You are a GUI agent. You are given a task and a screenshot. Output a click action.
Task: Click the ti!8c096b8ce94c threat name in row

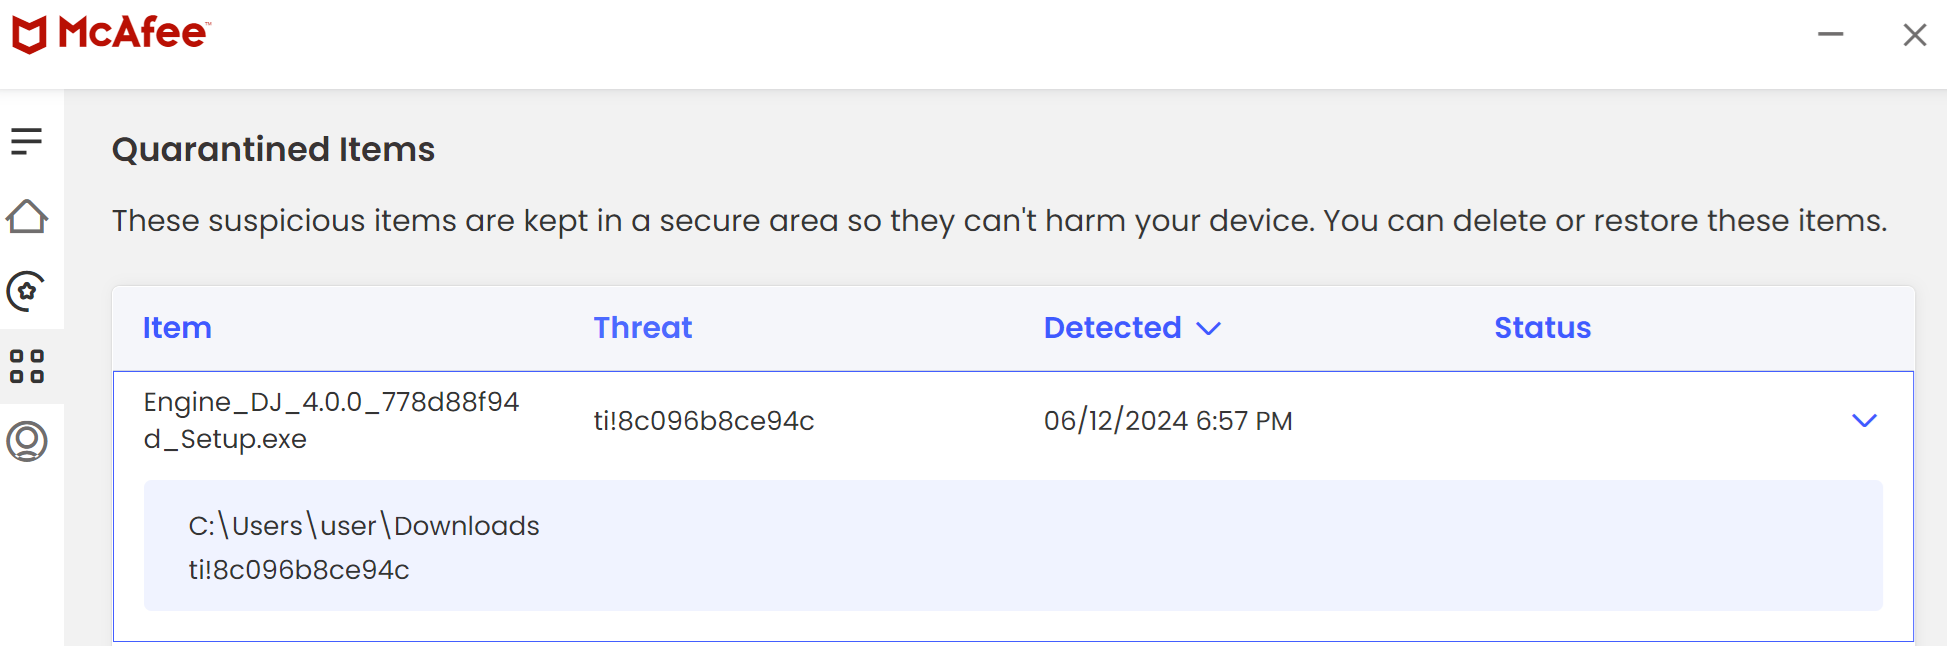tap(704, 421)
